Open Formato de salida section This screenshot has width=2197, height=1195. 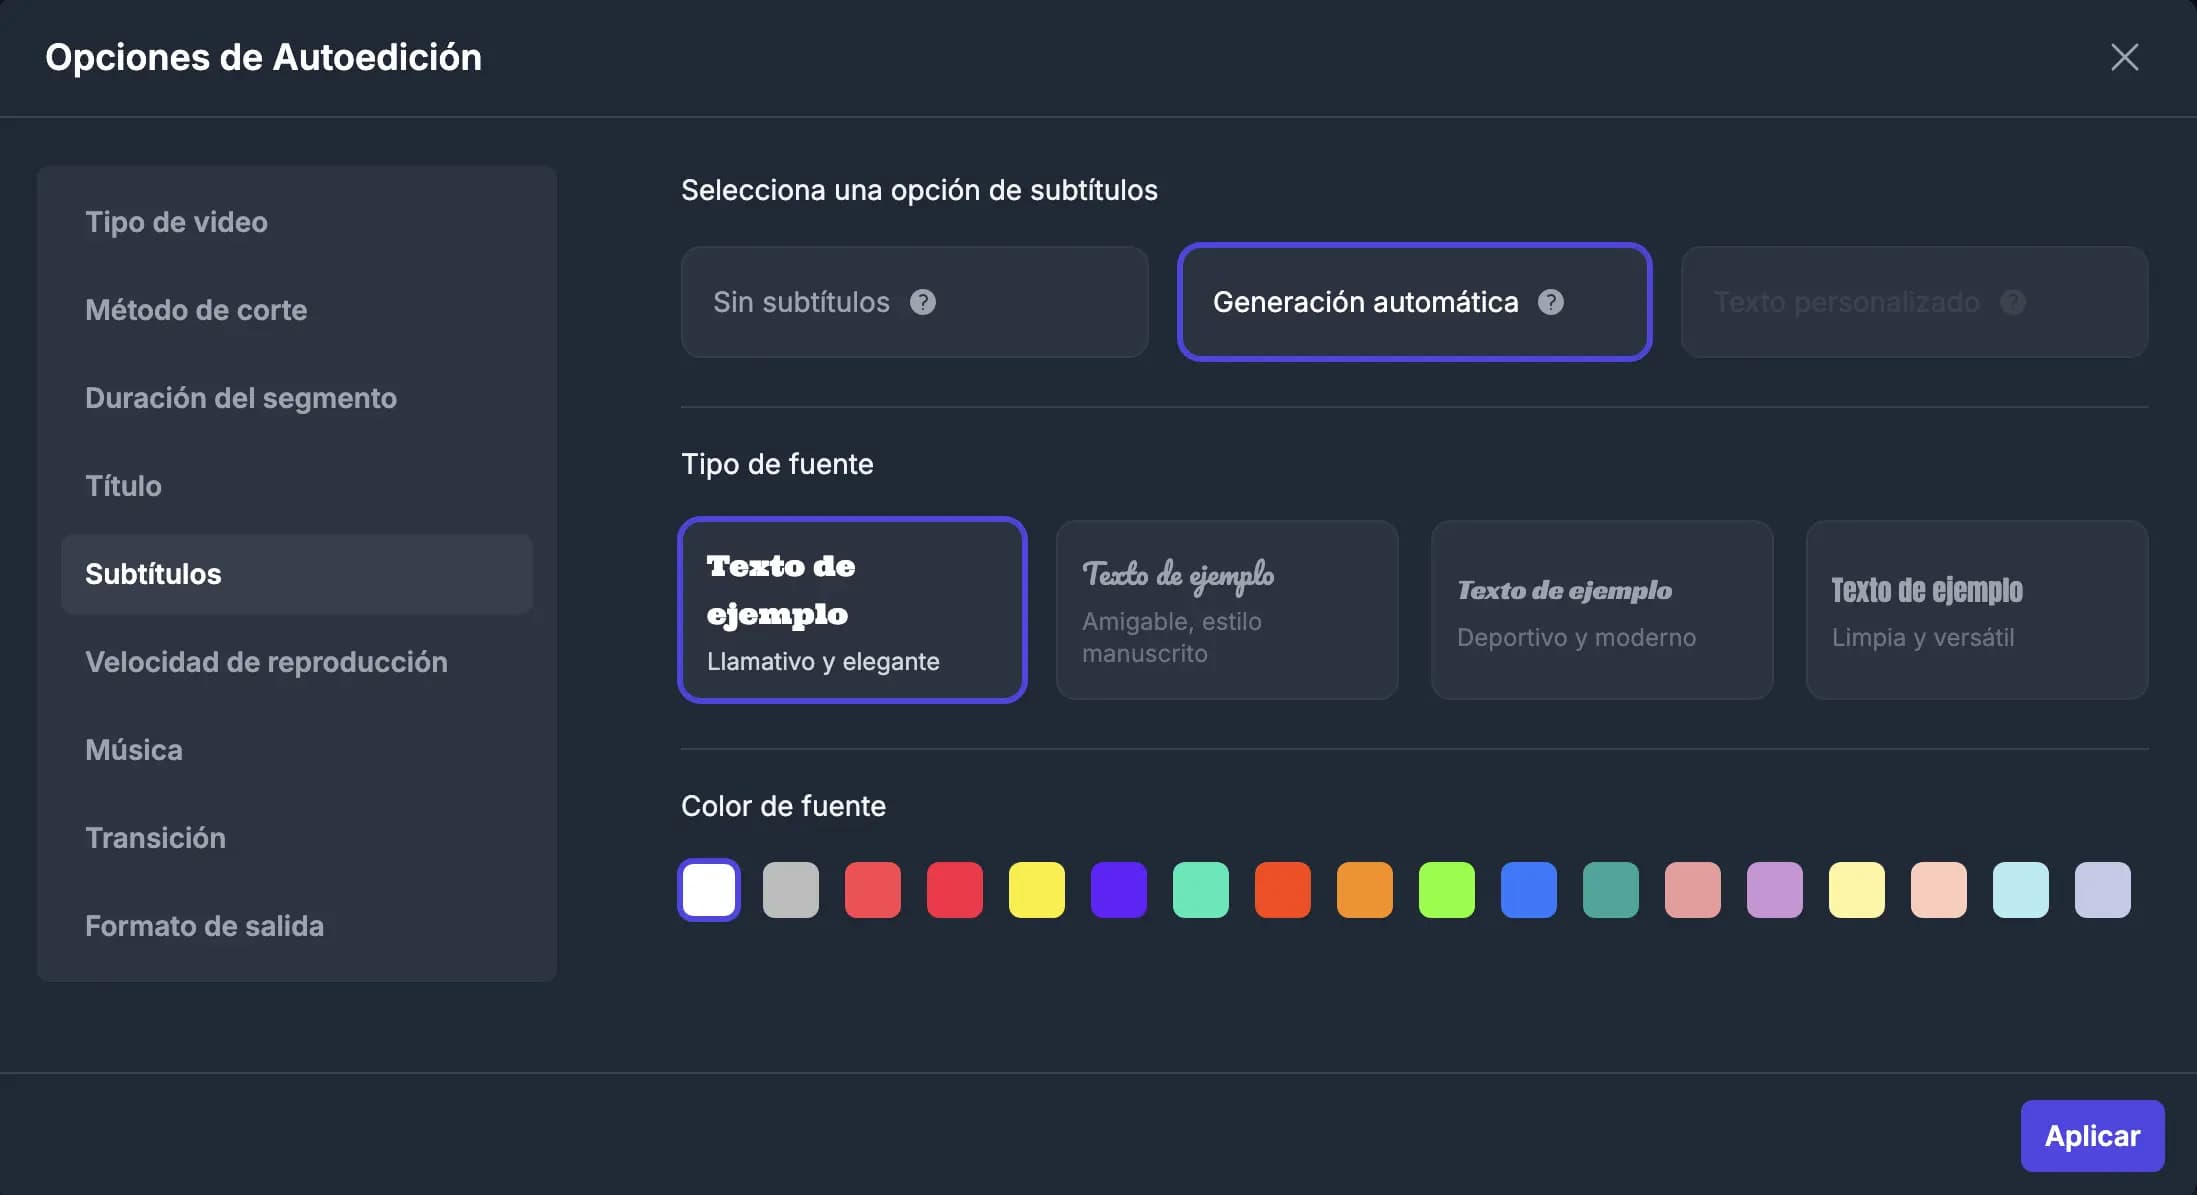point(204,926)
